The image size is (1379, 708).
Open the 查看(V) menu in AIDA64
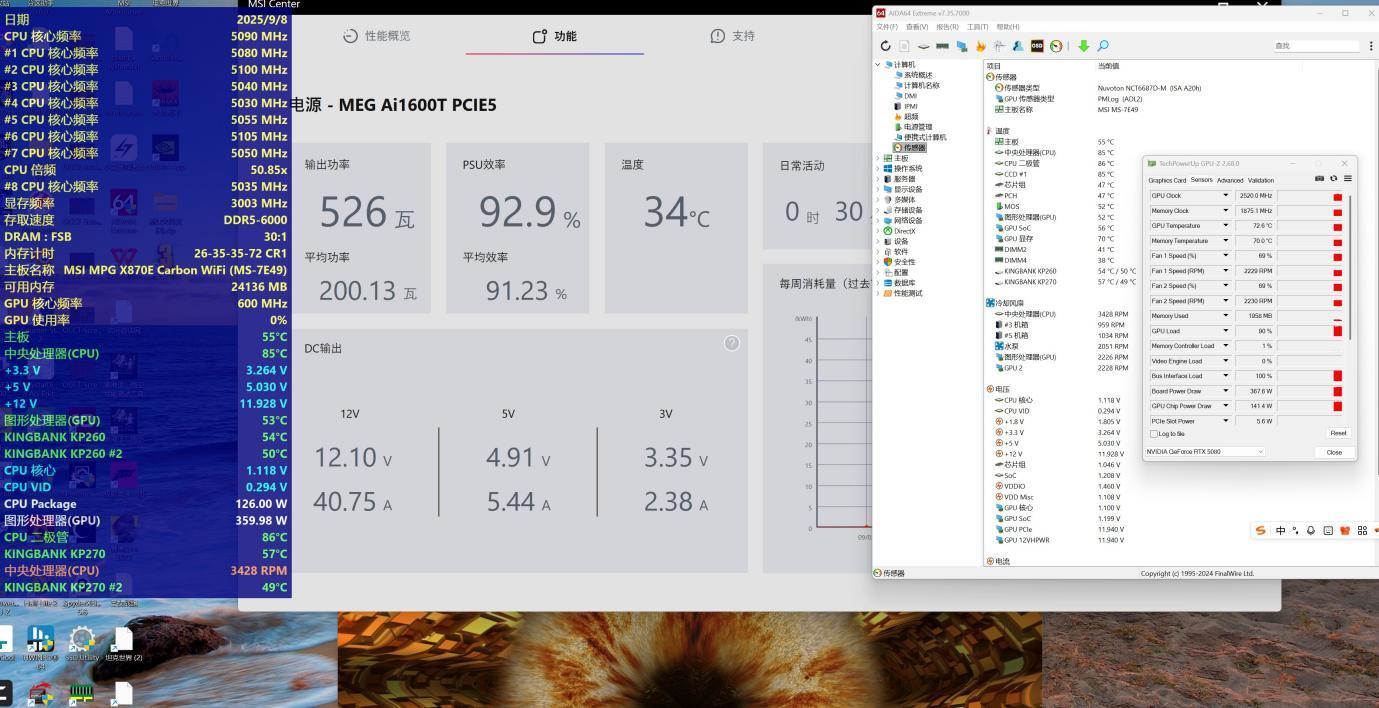917,27
